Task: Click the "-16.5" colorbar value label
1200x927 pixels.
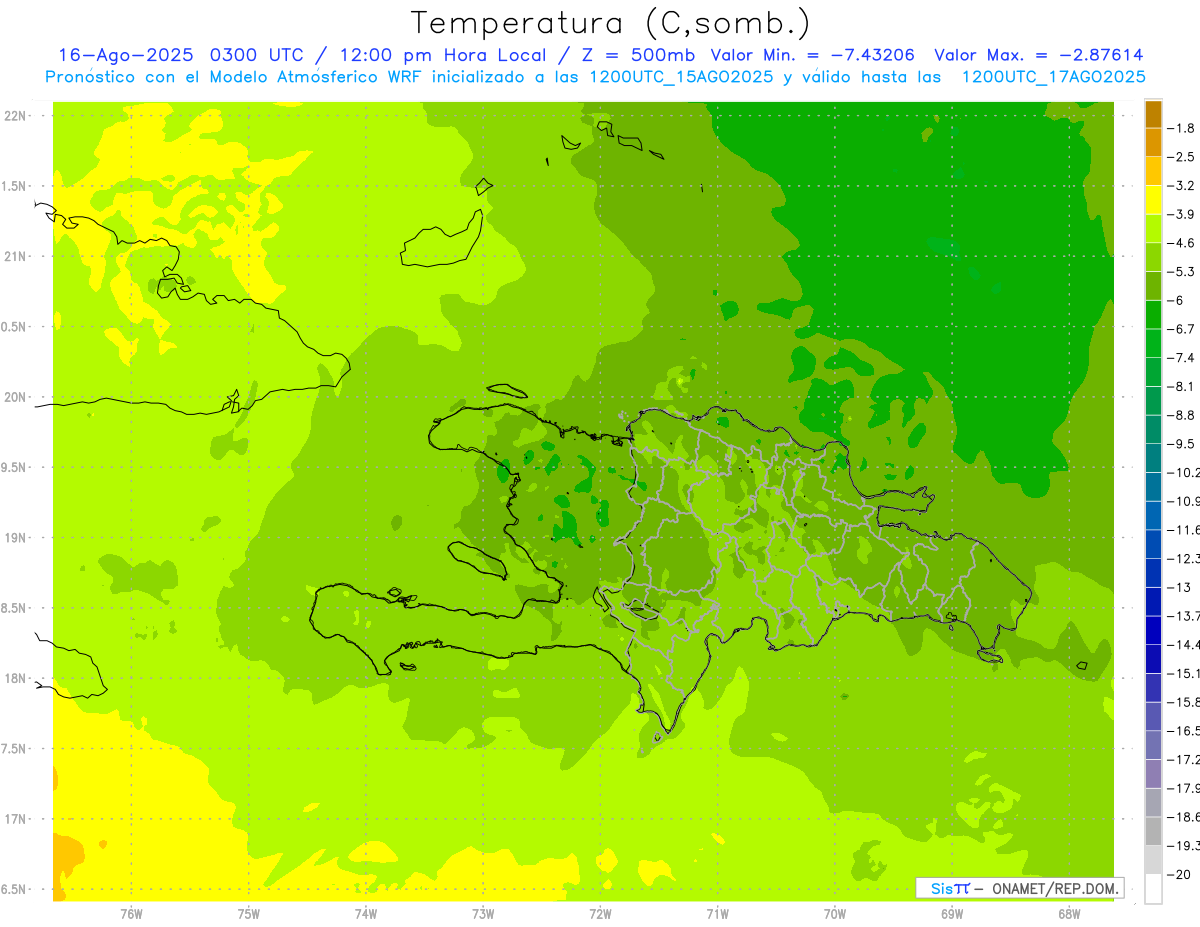Action: (x=1183, y=731)
